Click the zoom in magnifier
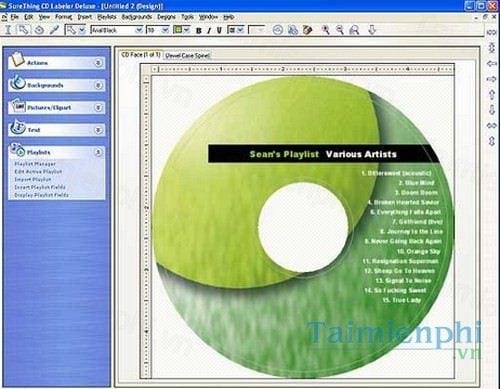 point(326,30)
